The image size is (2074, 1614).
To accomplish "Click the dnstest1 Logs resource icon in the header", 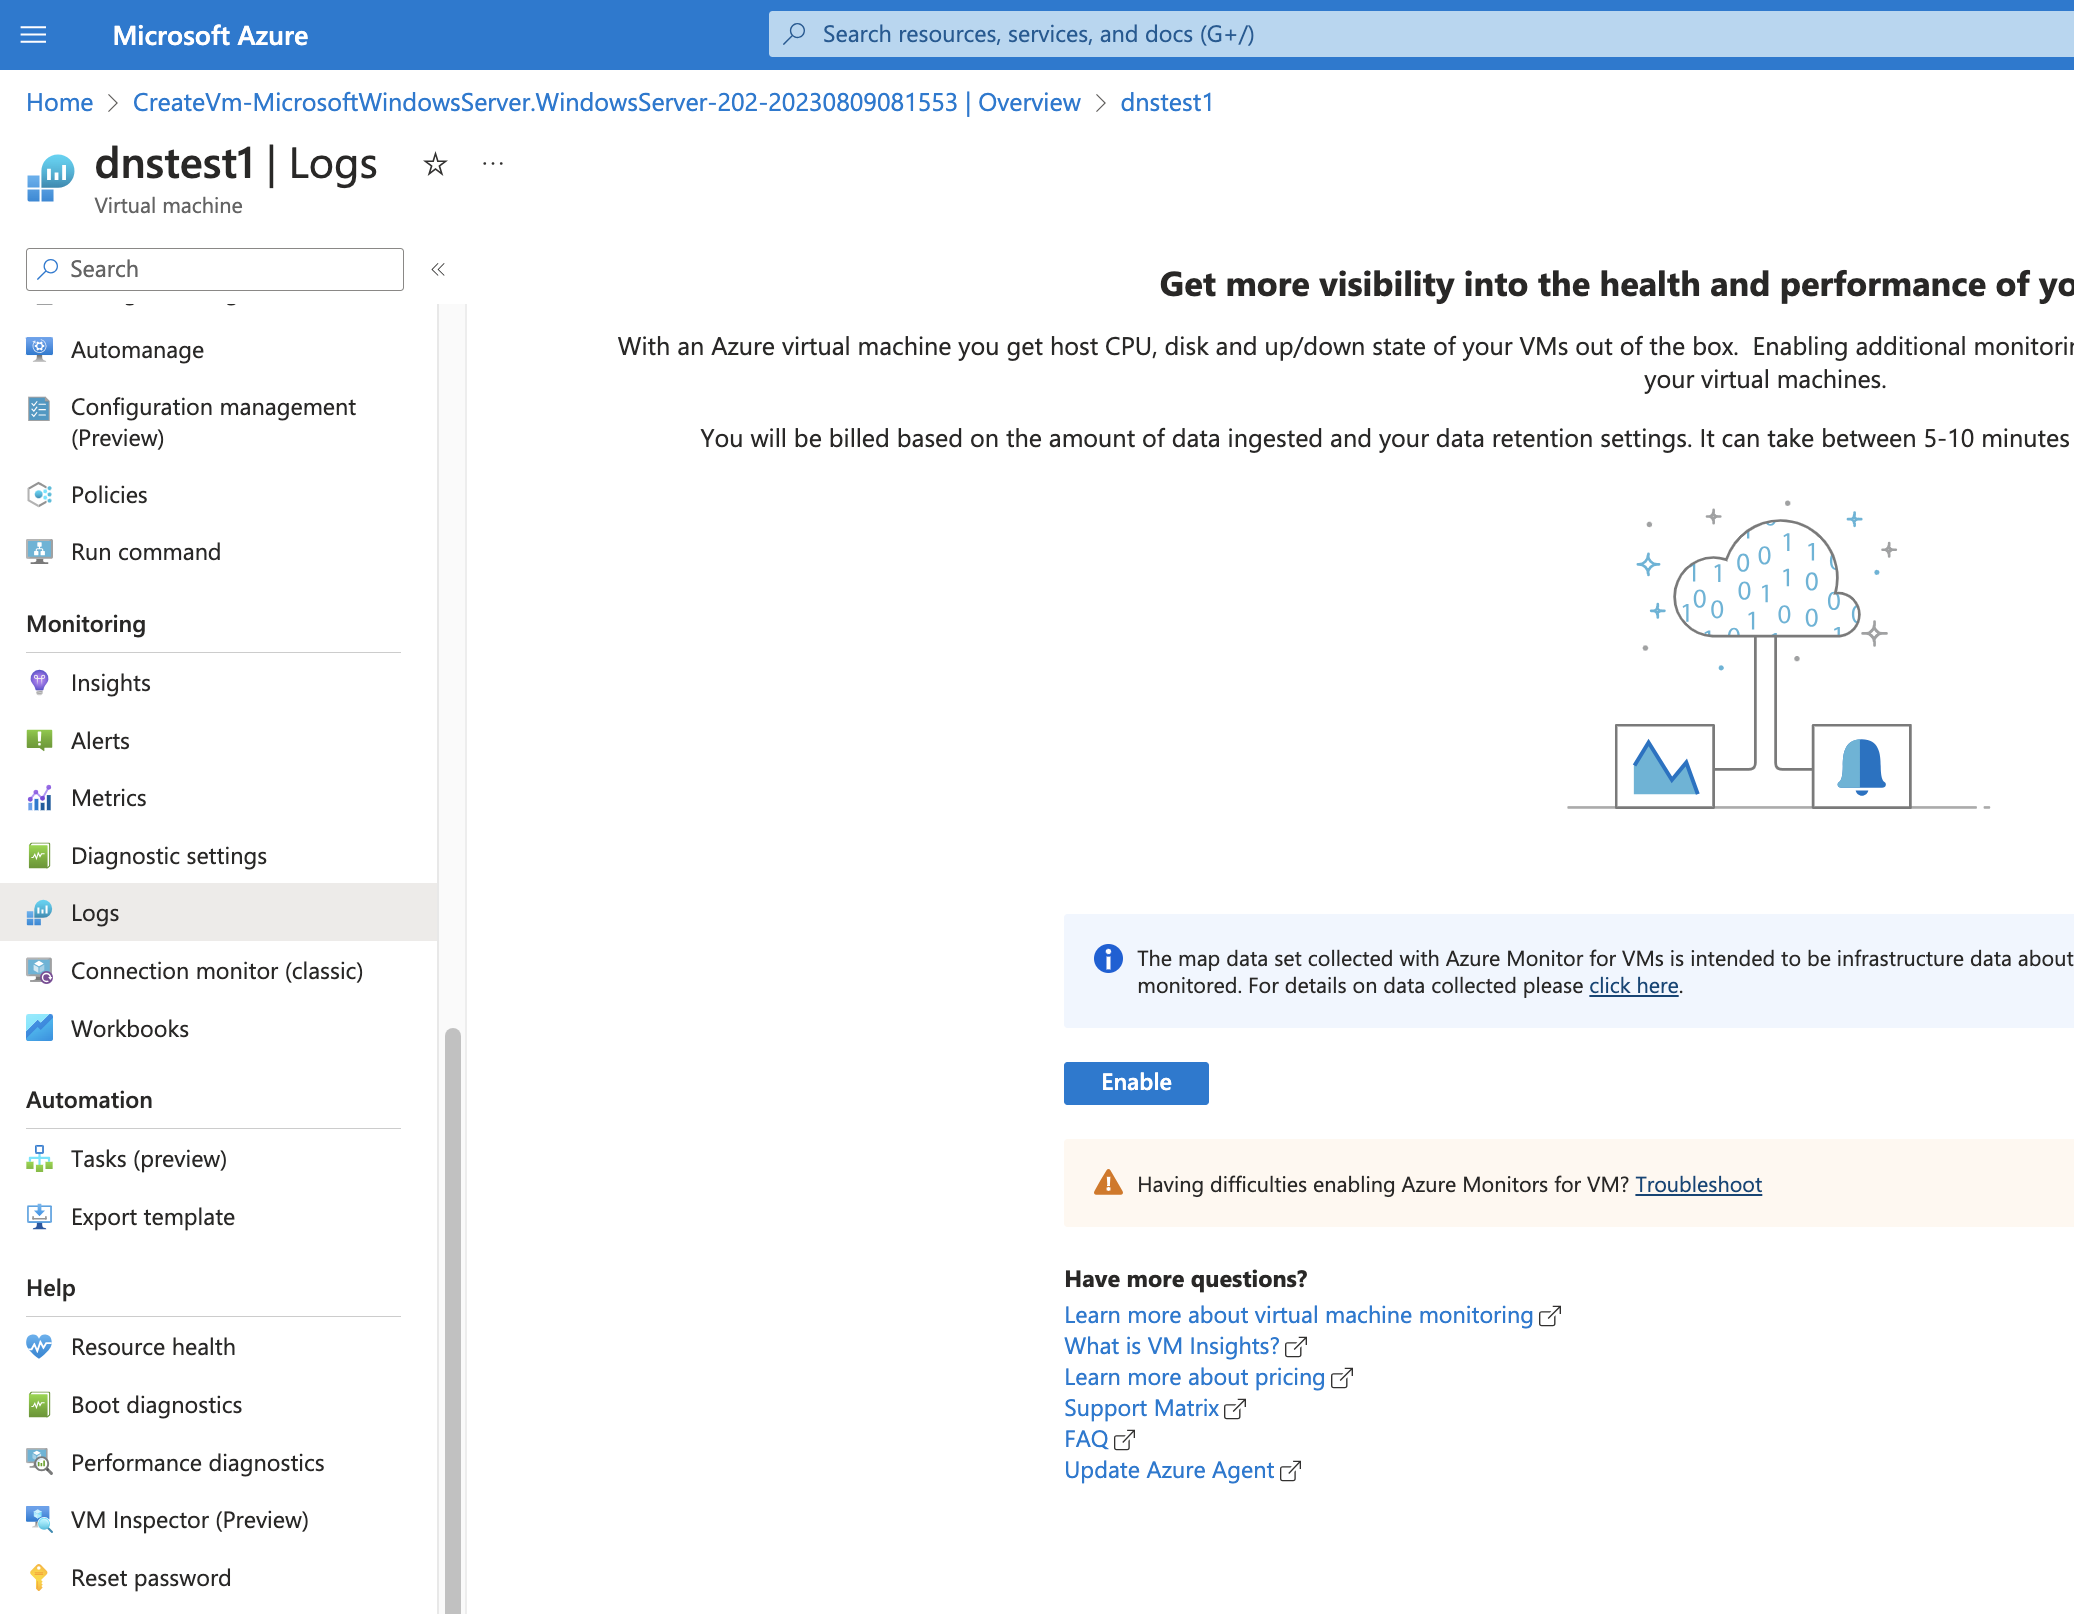I will pos(50,178).
